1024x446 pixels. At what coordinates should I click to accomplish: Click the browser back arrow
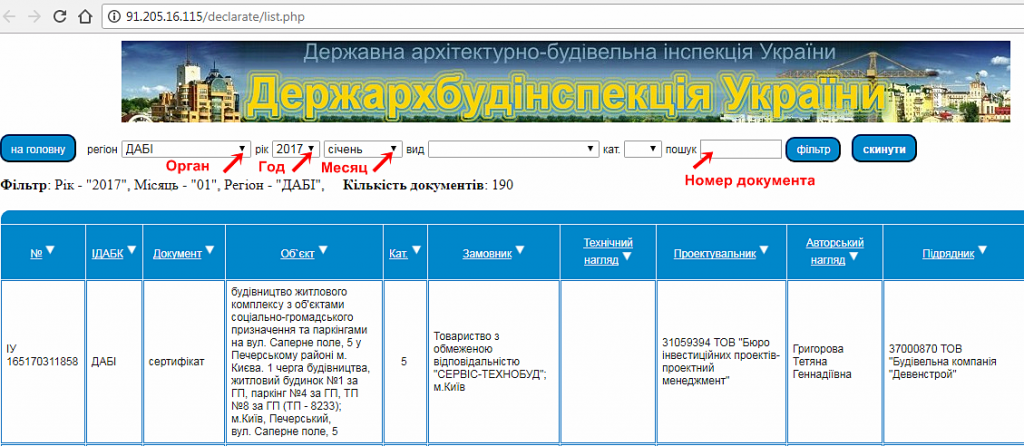11,17
